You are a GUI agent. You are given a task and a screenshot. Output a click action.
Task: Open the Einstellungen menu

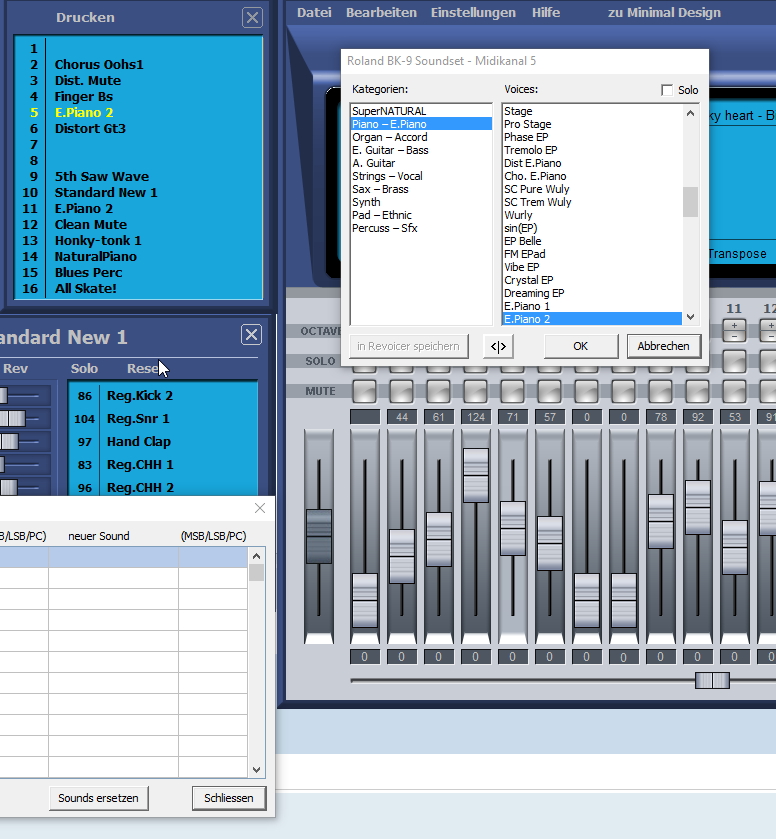[473, 13]
